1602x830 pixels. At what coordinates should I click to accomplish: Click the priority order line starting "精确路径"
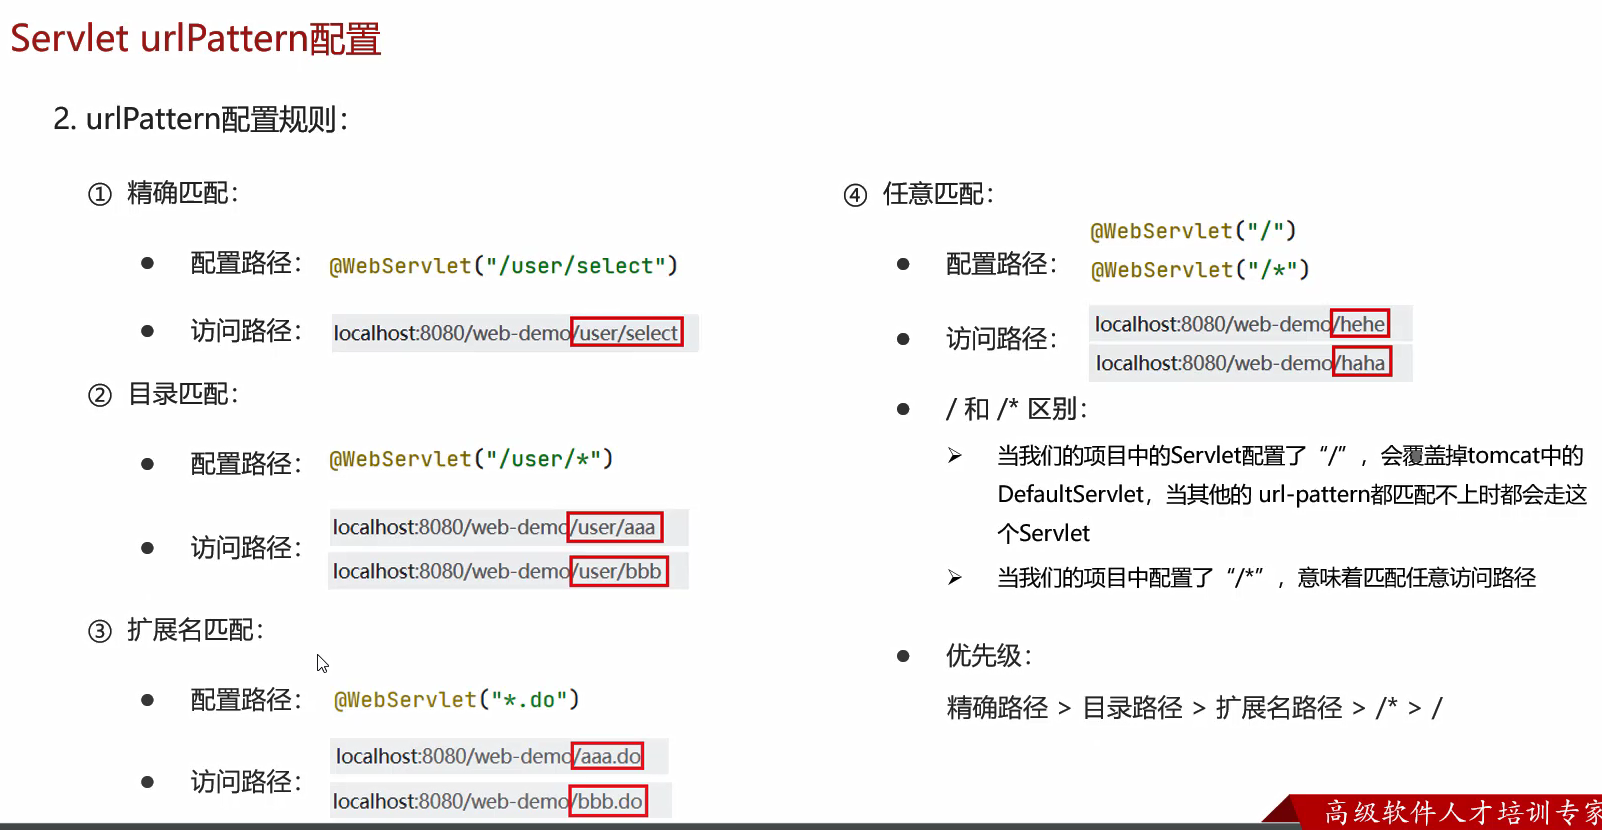click(x=1195, y=708)
